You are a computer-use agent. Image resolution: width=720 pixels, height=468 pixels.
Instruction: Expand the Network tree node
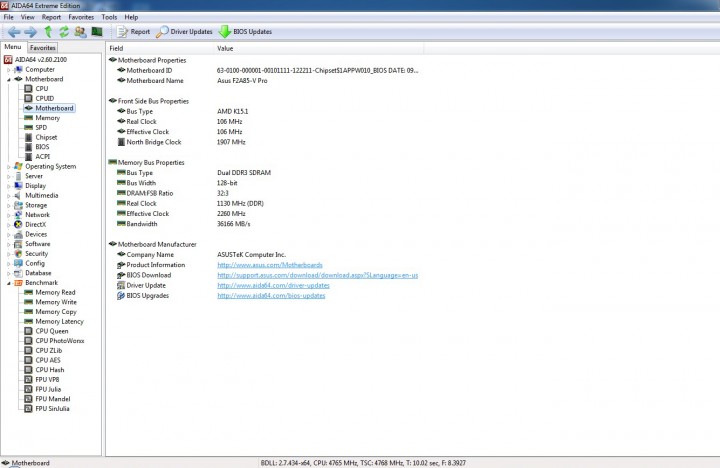pos(8,215)
